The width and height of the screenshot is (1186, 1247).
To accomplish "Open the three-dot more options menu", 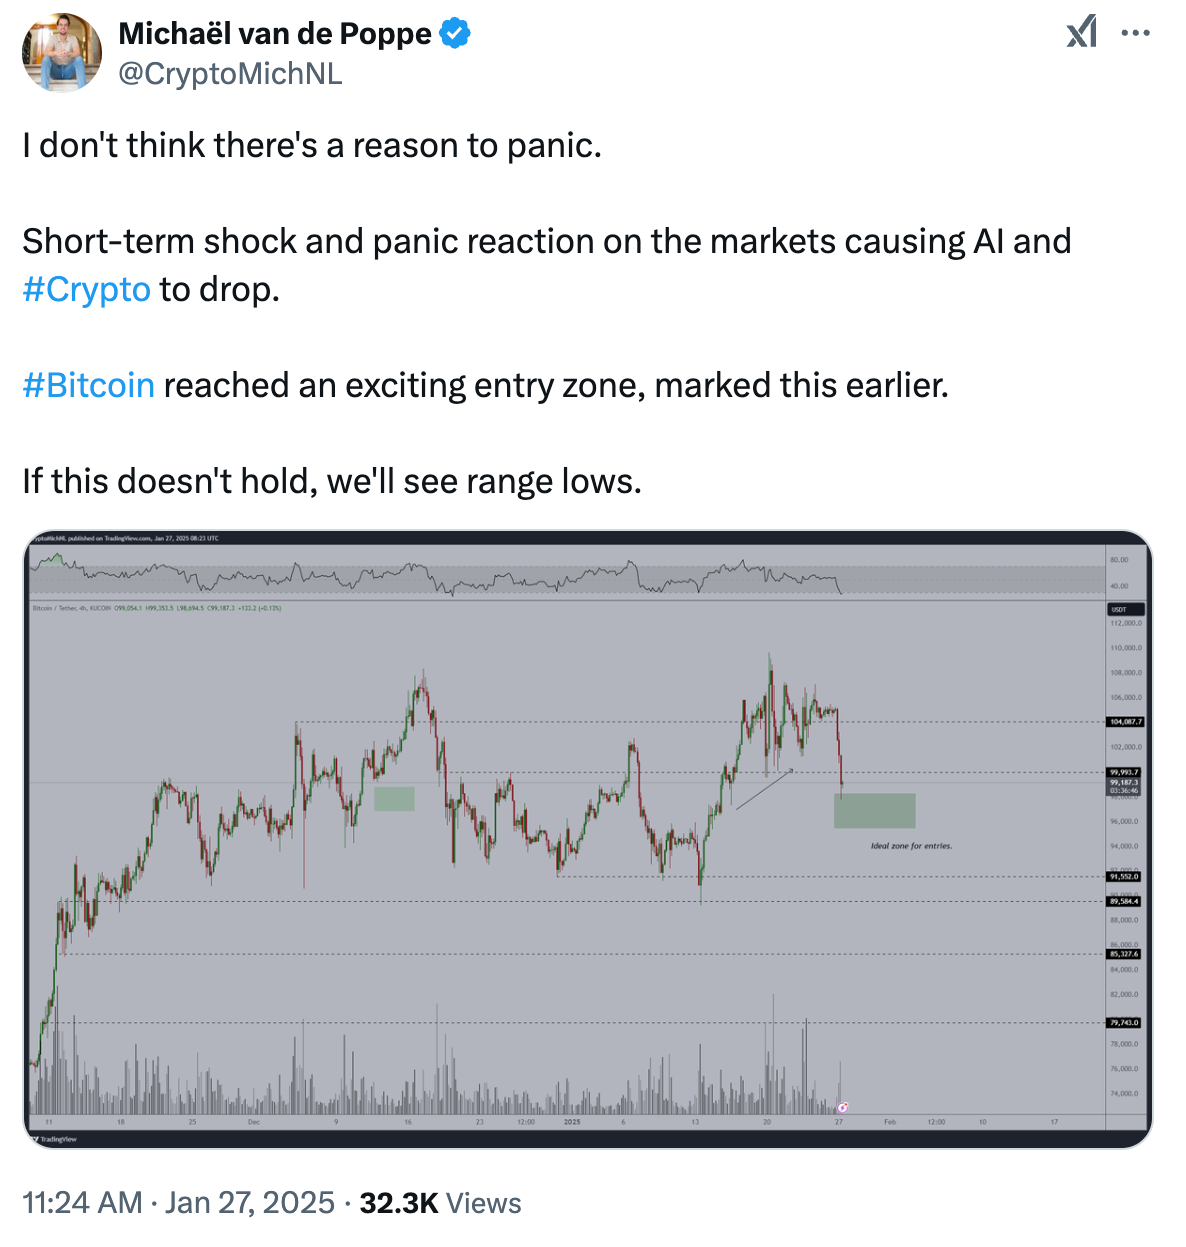I will click(1135, 33).
